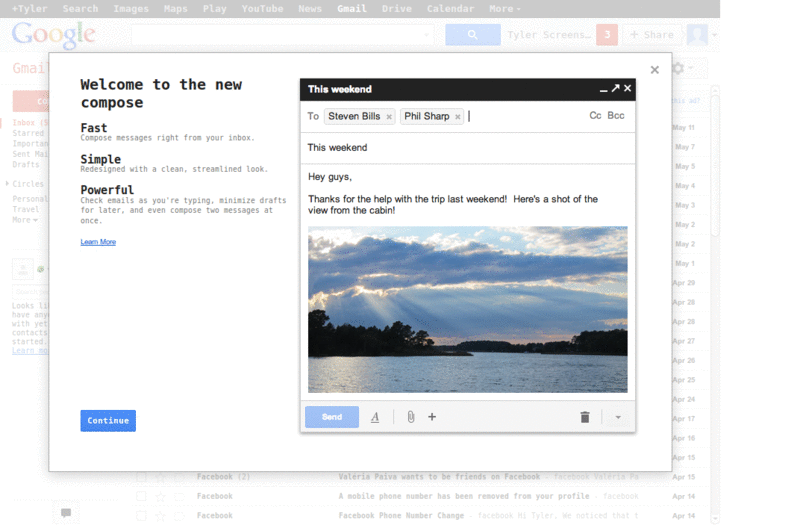Open the Travel label in sidebar
Viewport: 800px width, 525px height.
26,209
